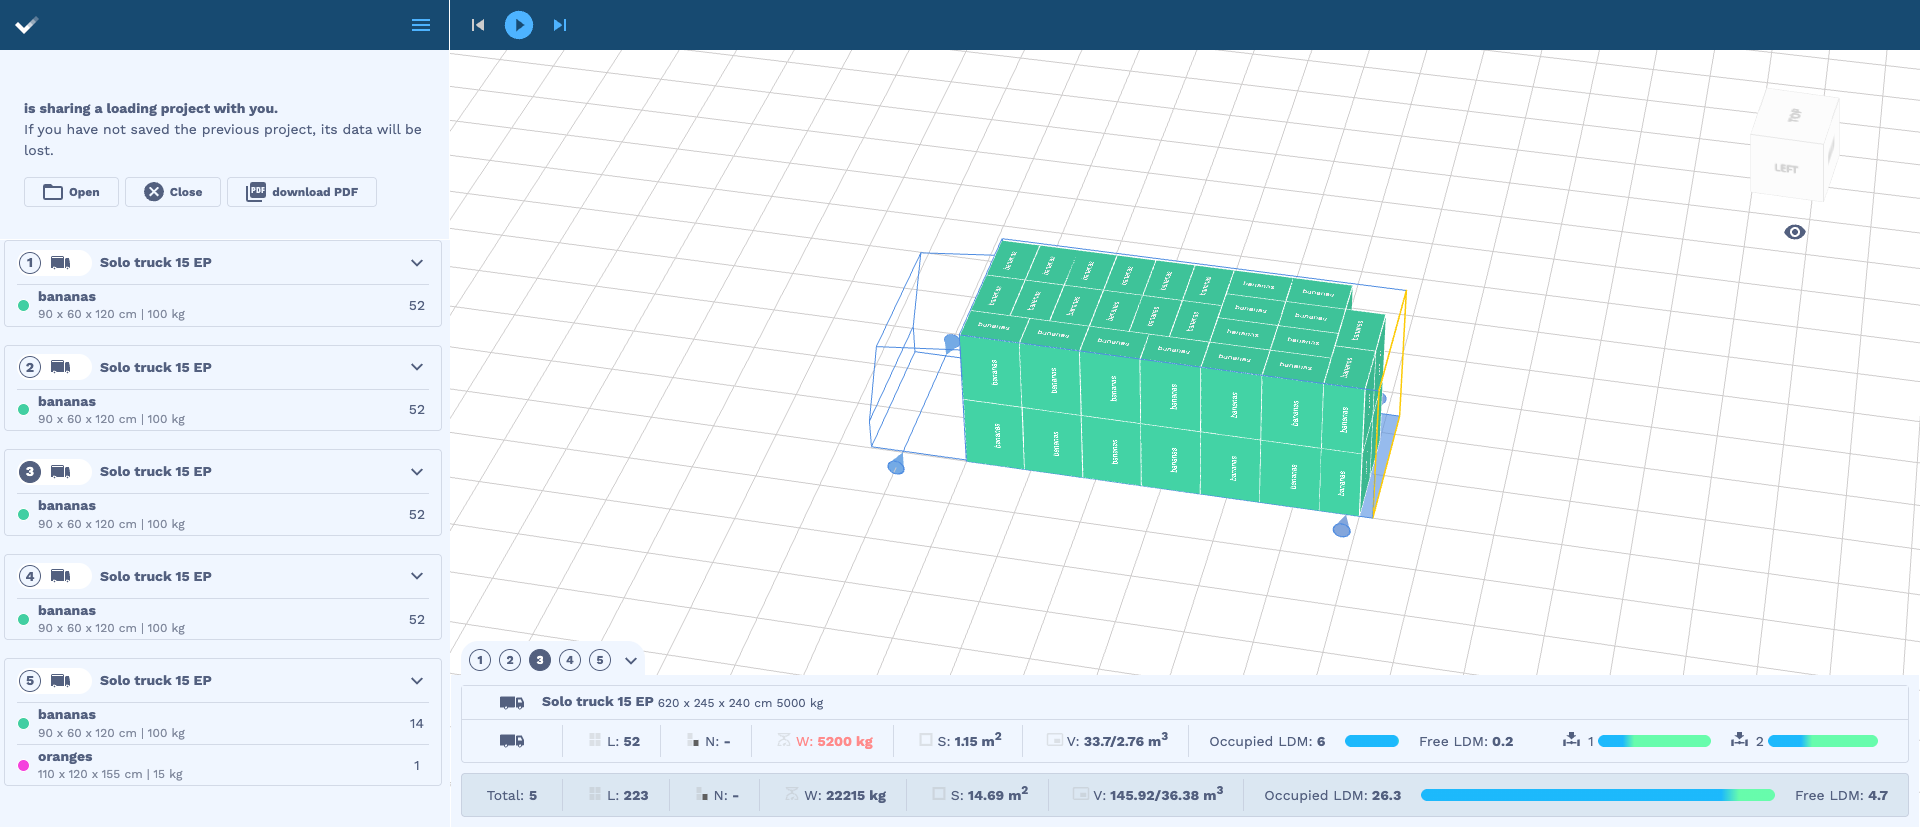This screenshot has height=827, width=1920.
Task: Close the sharing notice
Action: (173, 192)
